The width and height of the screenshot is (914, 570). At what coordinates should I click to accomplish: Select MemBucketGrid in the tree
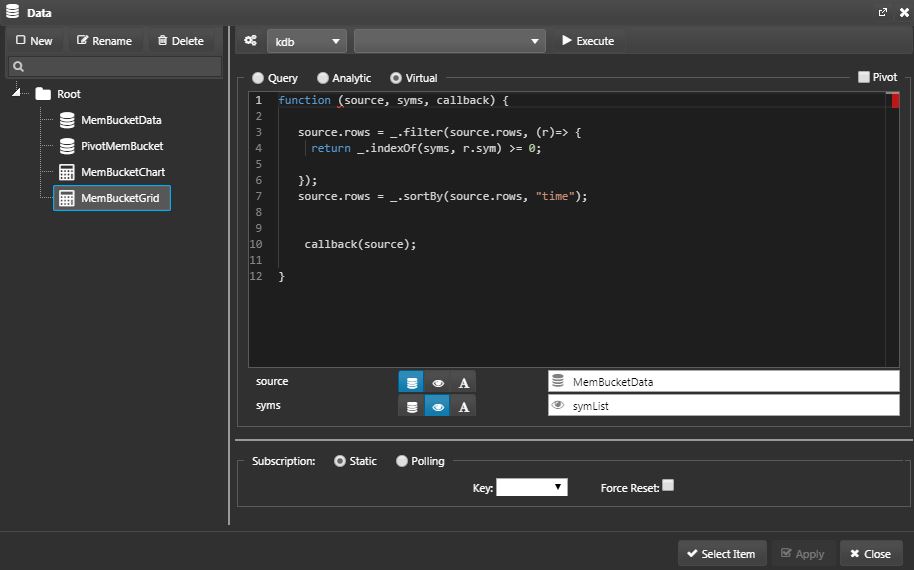112,198
